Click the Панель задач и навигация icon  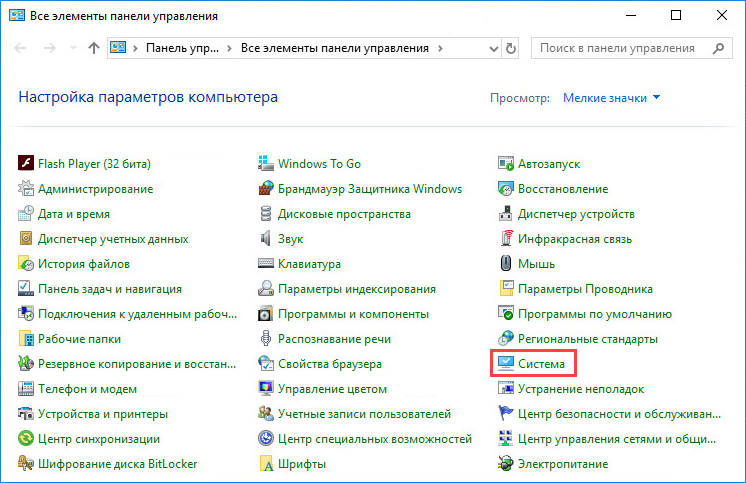click(x=26, y=288)
